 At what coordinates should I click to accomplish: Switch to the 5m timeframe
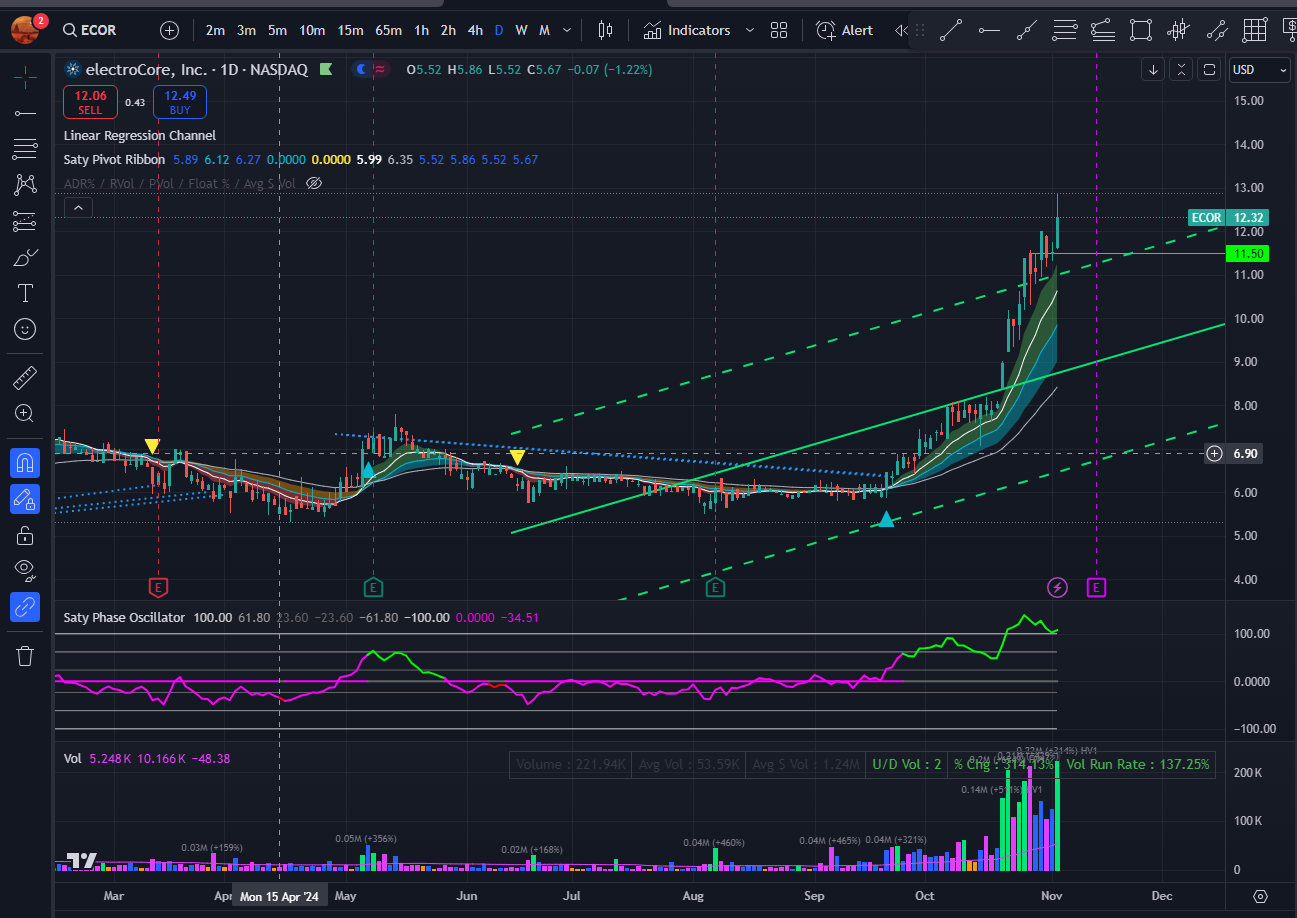pyautogui.click(x=277, y=30)
